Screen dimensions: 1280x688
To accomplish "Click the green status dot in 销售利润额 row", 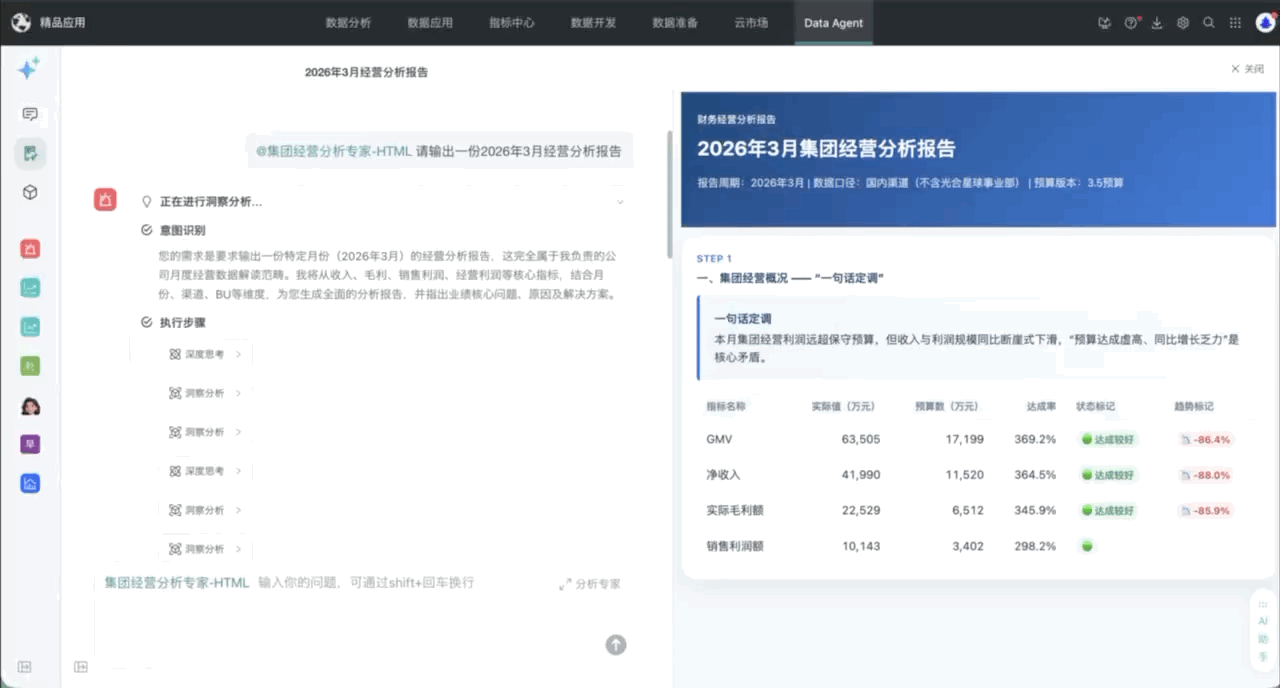I will coord(1087,546).
